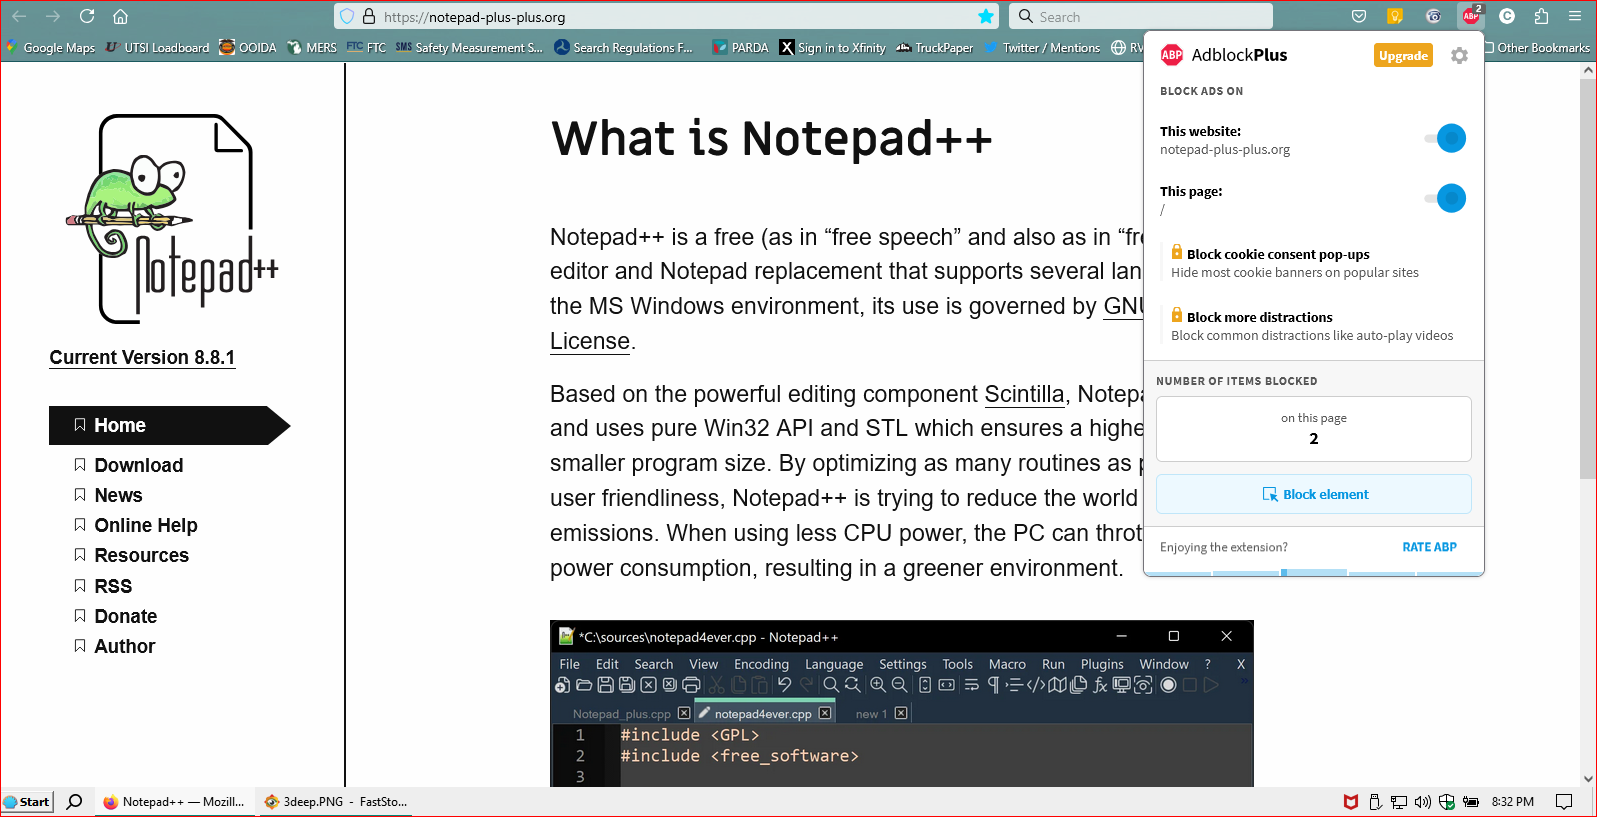
Task: Click the Firefox search box
Action: click(x=1141, y=16)
